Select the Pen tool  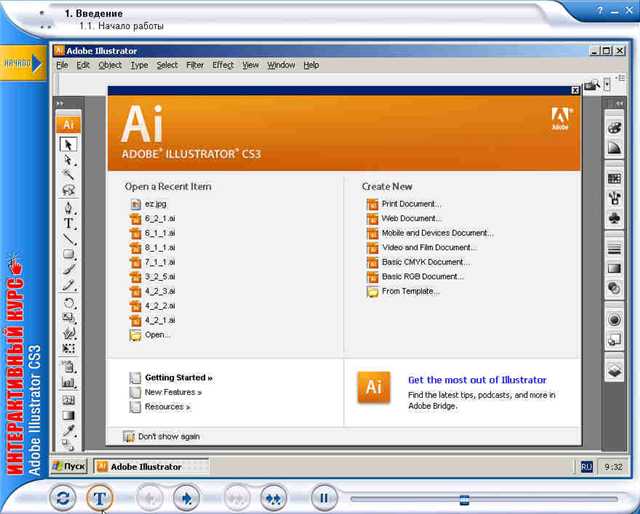(x=68, y=208)
